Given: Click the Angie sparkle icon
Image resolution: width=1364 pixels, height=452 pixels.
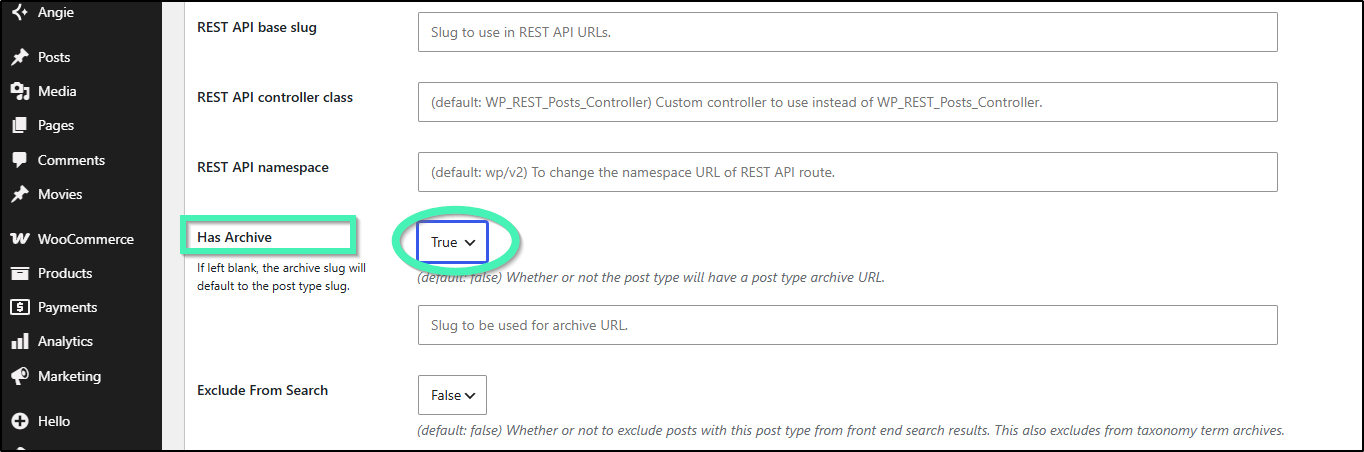Looking at the screenshot, I should [19, 13].
